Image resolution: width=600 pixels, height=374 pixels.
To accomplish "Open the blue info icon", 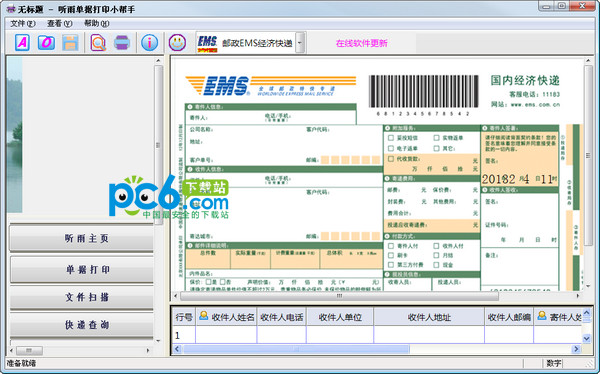I will click(x=149, y=42).
